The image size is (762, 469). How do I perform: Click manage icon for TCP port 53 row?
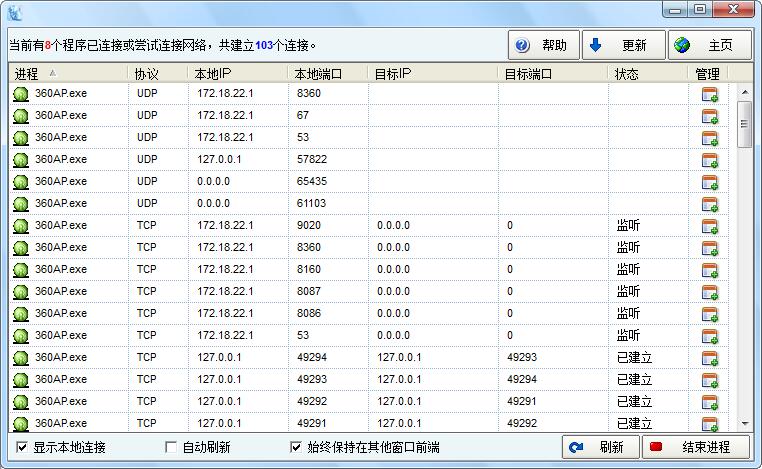tap(710, 336)
